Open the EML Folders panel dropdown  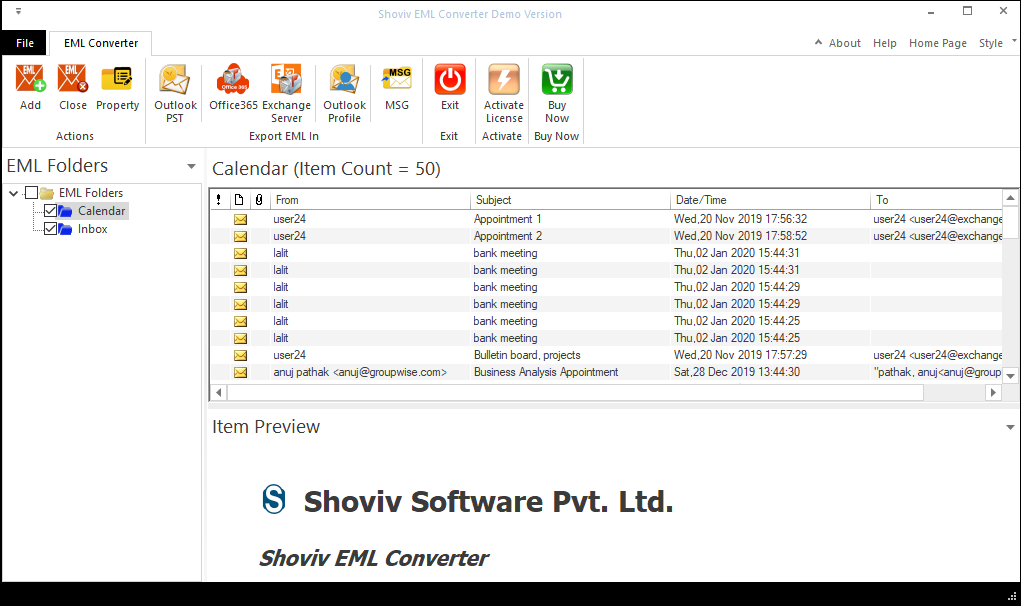point(191,166)
